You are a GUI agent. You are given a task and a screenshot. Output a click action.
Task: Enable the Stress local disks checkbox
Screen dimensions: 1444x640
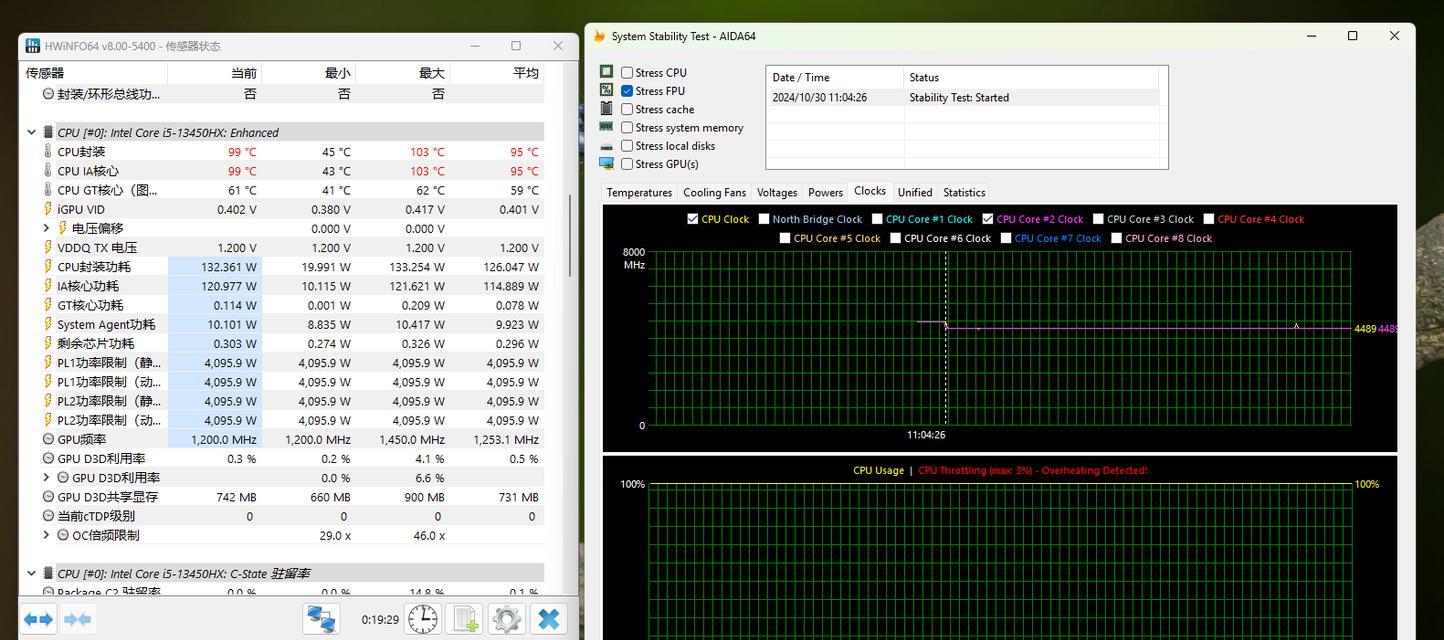click(x=627, y=145)
